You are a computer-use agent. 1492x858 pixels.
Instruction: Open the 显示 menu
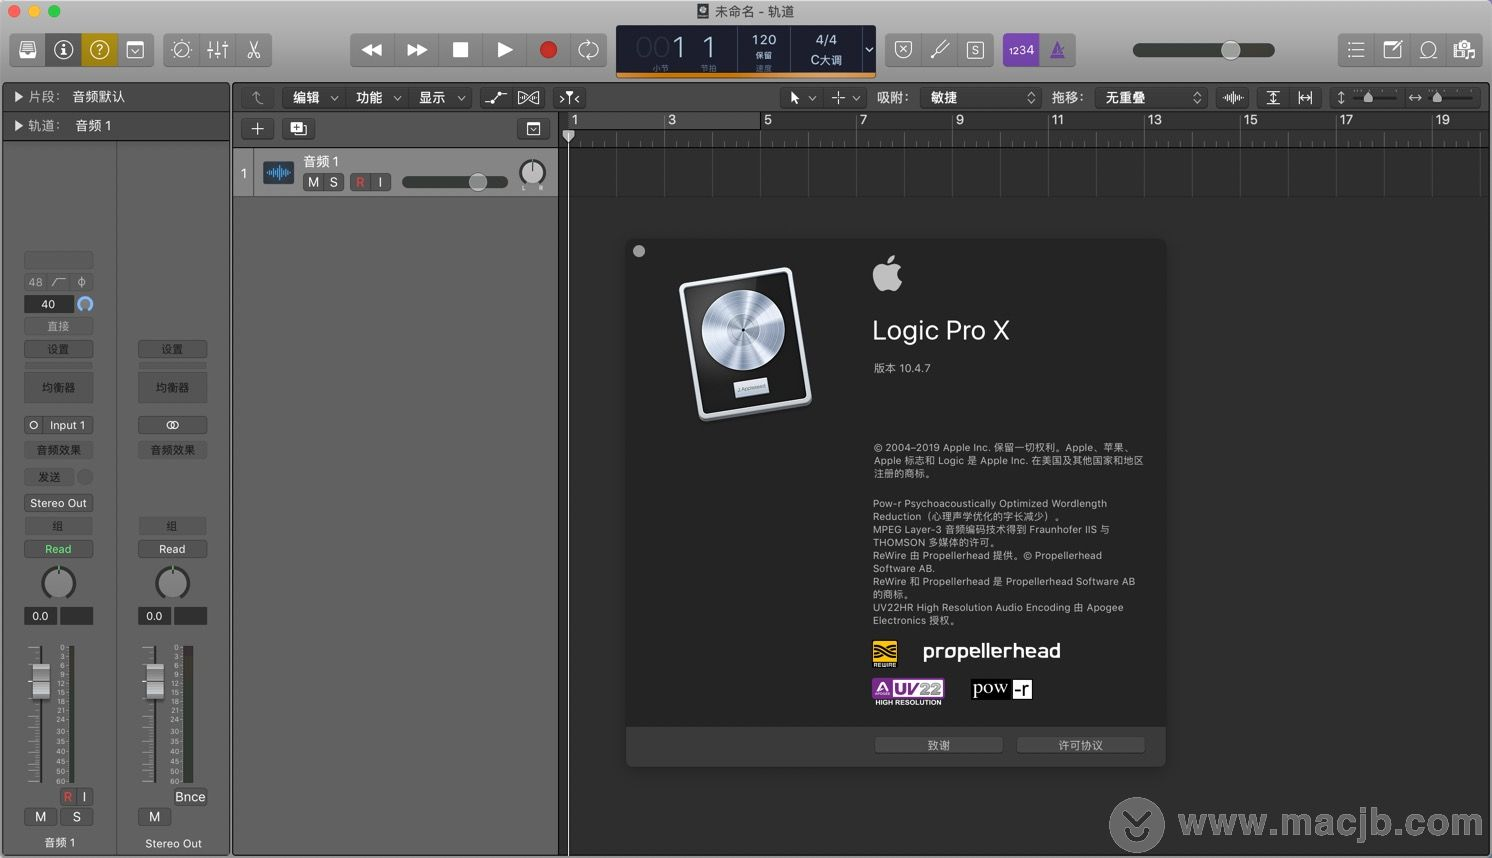(441, 97)
